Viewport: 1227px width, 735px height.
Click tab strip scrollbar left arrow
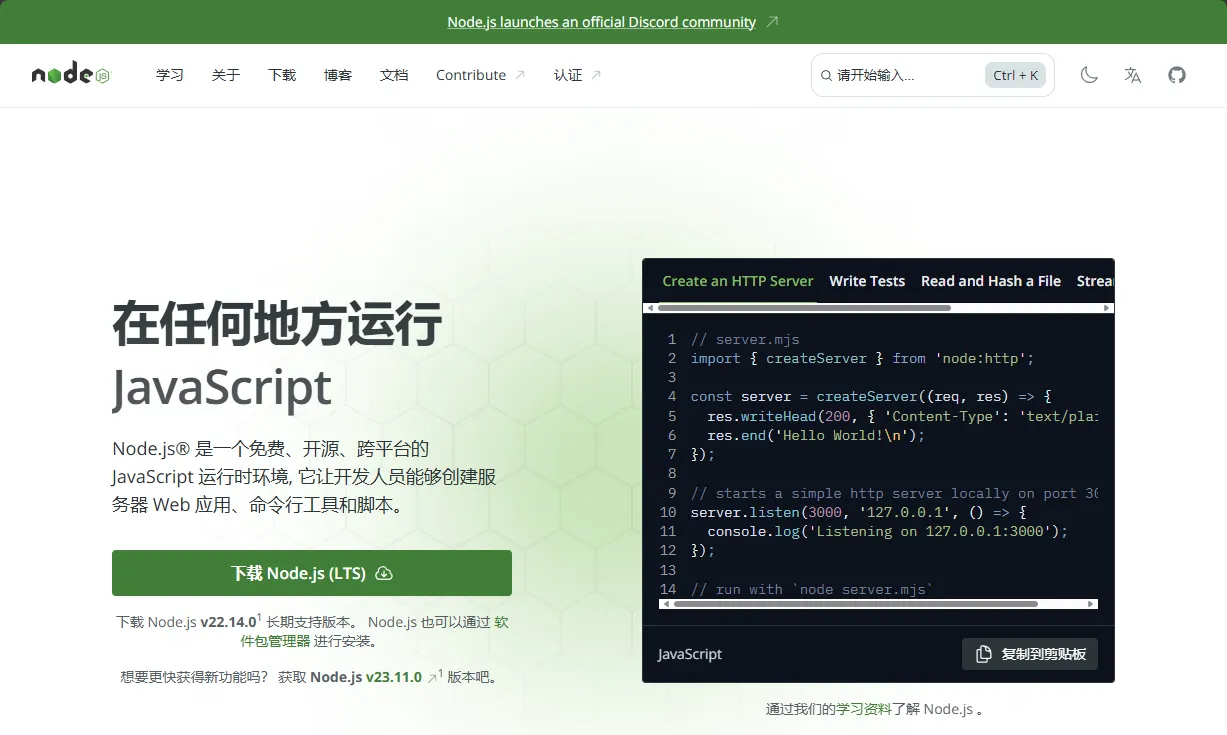650,308
